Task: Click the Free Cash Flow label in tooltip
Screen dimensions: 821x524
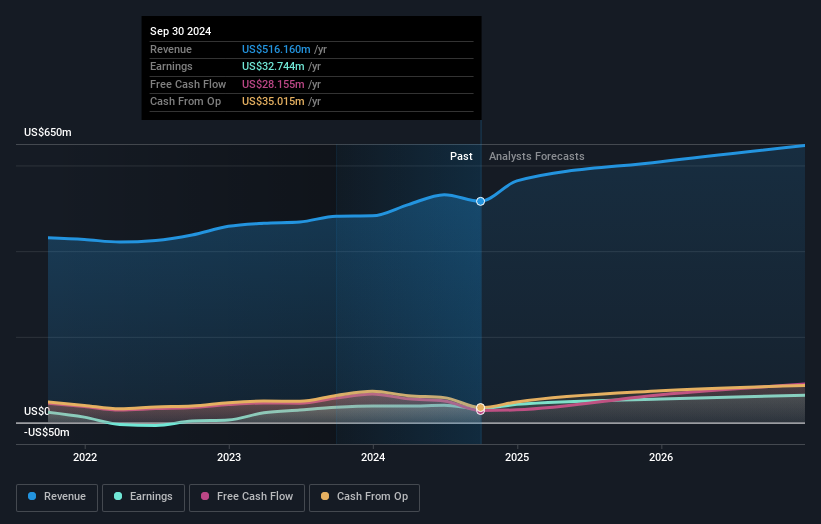Action: tap(188, 84)
